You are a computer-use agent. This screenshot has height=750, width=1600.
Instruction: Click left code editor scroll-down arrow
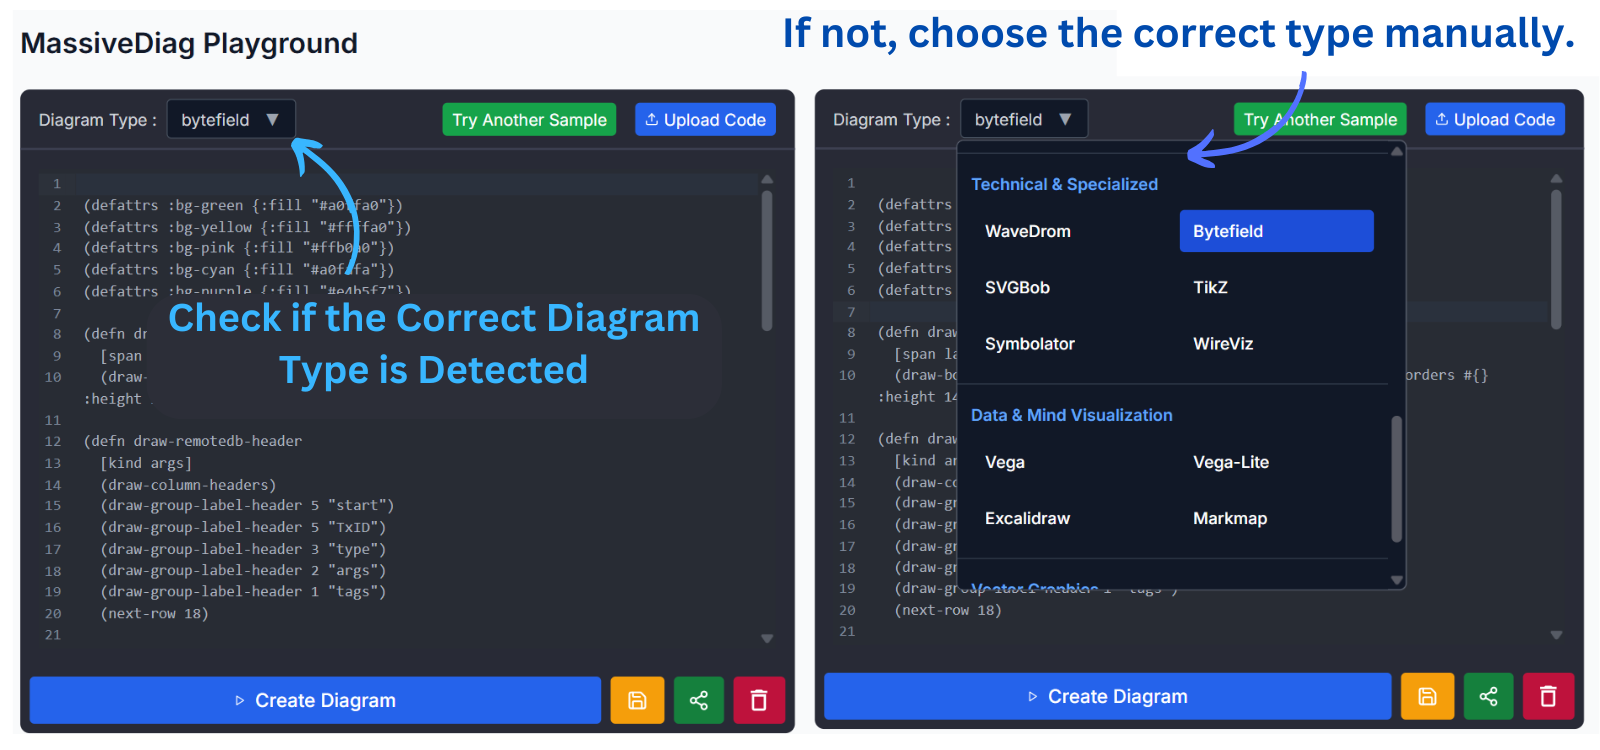coord(767,638)
